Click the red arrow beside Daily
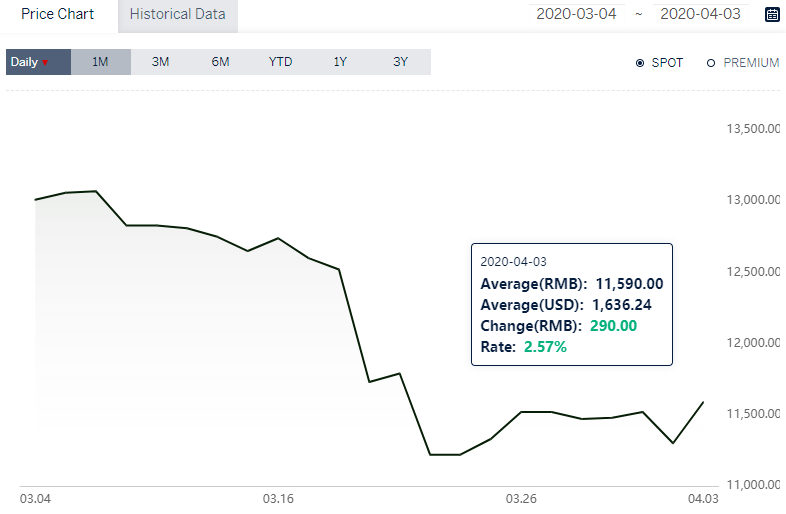Image resolution: width=786 pixels, height=514 pixels. [x=45, y=63]
